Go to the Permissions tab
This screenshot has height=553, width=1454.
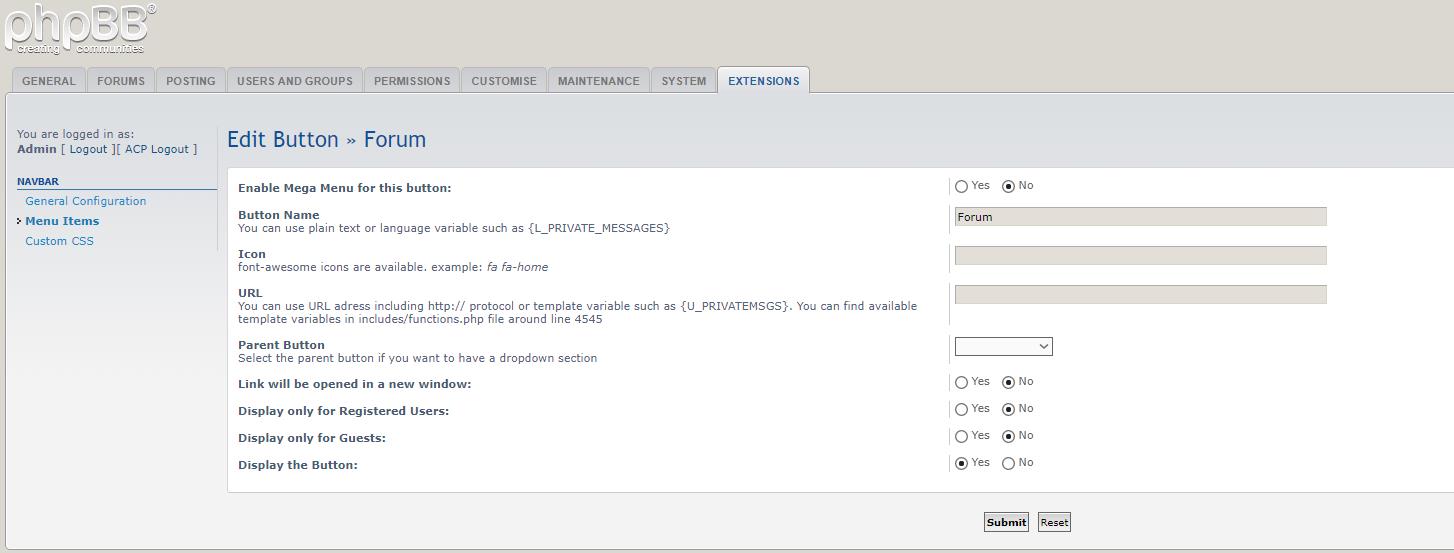tap(412, 81)
